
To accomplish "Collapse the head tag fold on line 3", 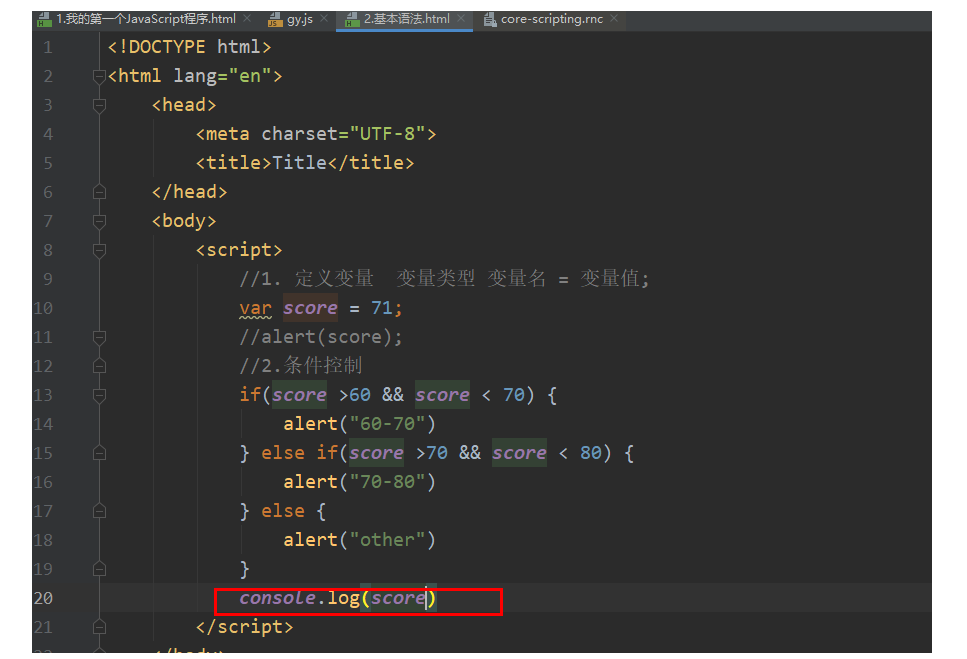I will click(99, 105).
